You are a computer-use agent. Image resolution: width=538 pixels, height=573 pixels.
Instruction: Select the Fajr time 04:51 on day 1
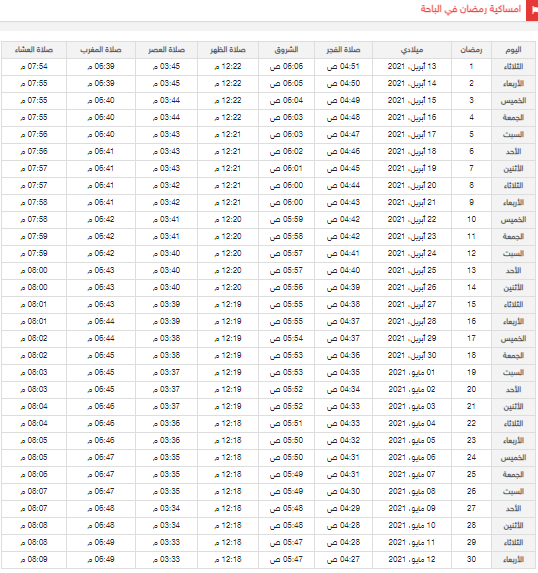(343, 67)
